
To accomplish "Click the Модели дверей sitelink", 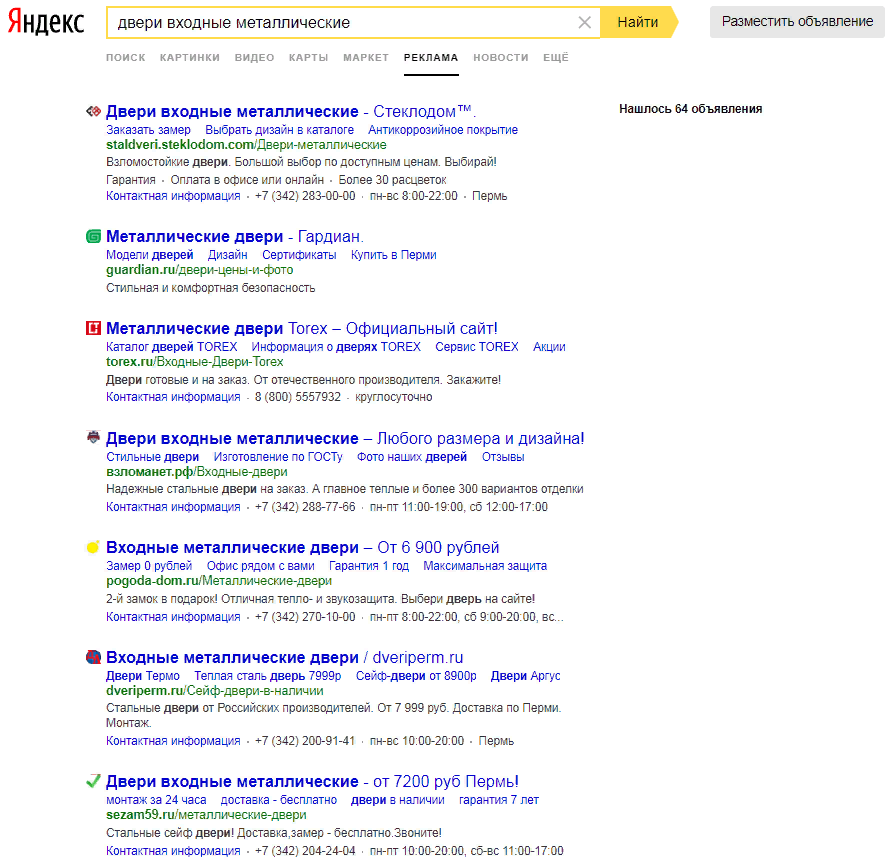I will pyautogui.click(x=149, y=255).
